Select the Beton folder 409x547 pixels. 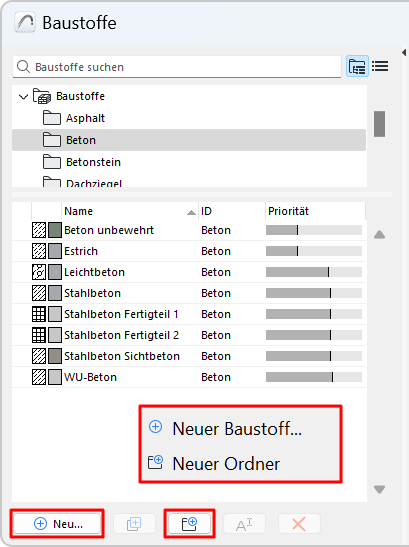coord(189,140)
